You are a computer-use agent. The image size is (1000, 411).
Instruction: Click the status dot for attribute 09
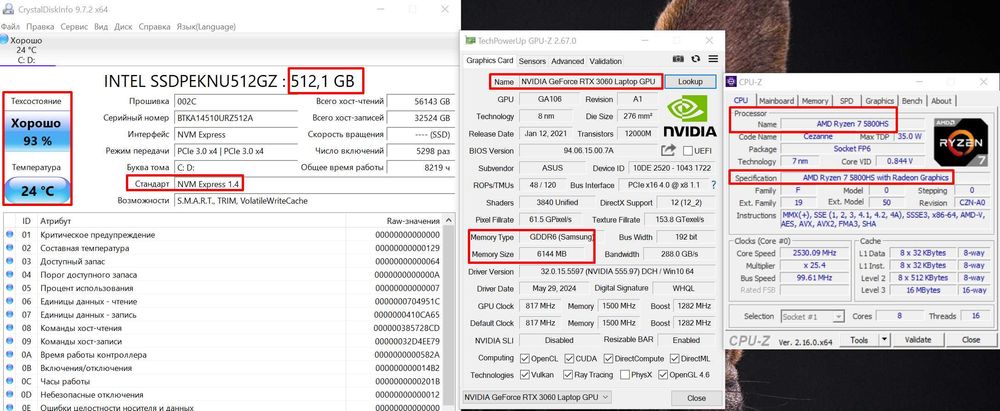pyautogui.click(x=10, y=341)
